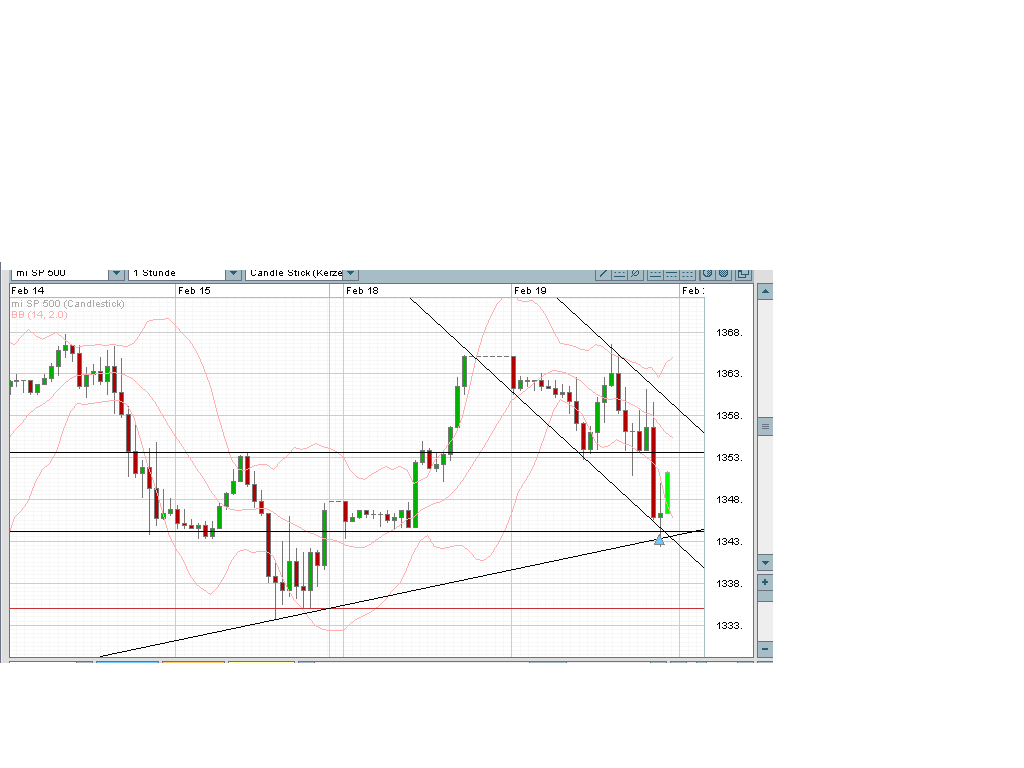Open the Candle Stick chart type dropdown arrow

pyautogui.click(x=350, y=274)
